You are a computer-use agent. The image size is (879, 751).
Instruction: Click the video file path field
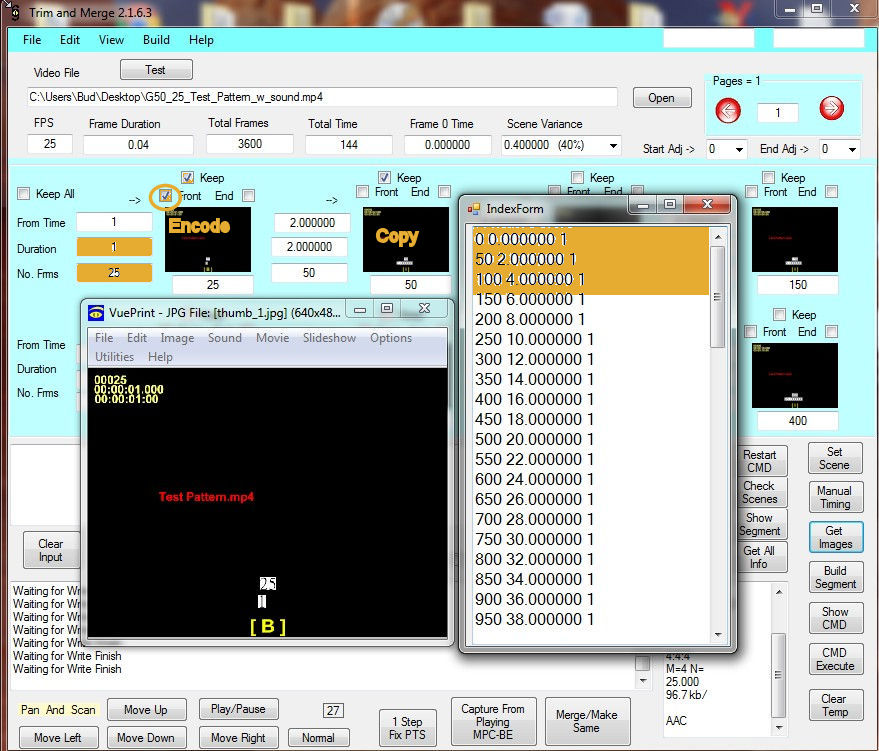(322, 98)
